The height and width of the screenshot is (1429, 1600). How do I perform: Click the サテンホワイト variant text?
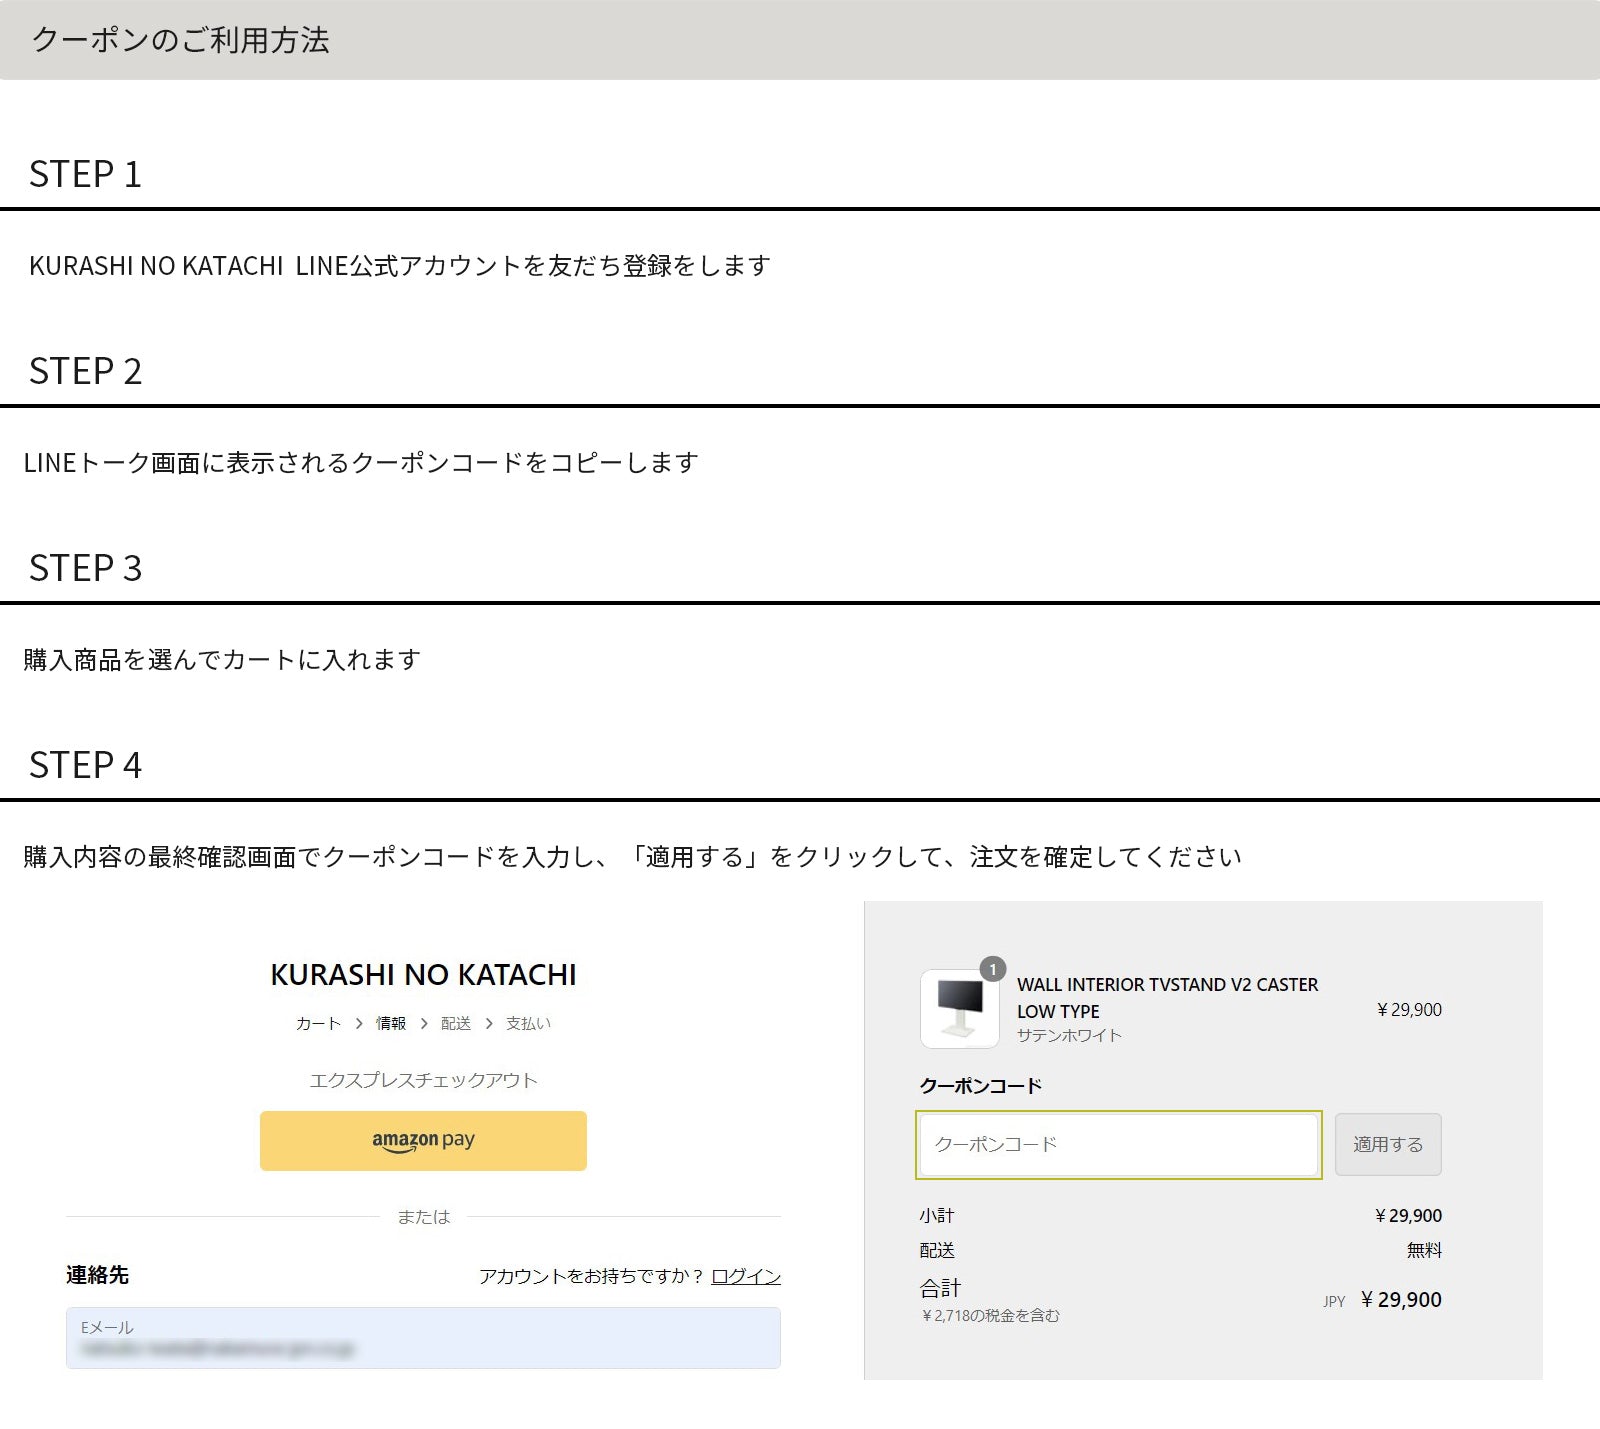[1069, 1035]
